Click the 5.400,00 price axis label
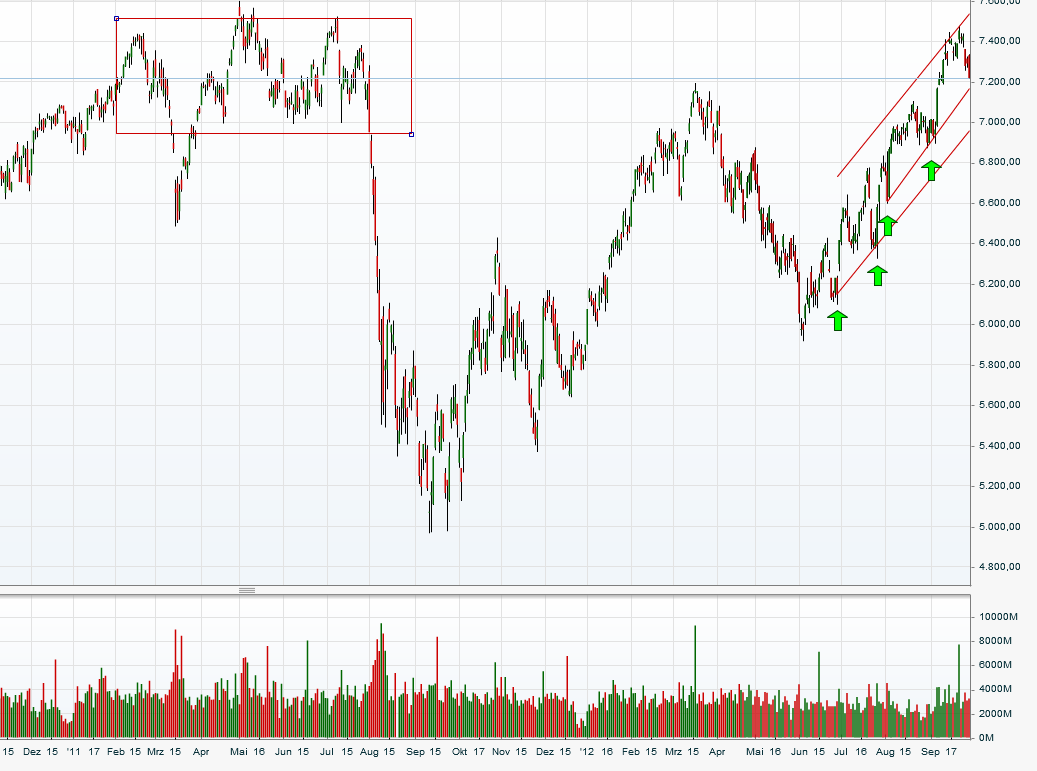This screenshot has width=1037, height=771. coord(999,446)
